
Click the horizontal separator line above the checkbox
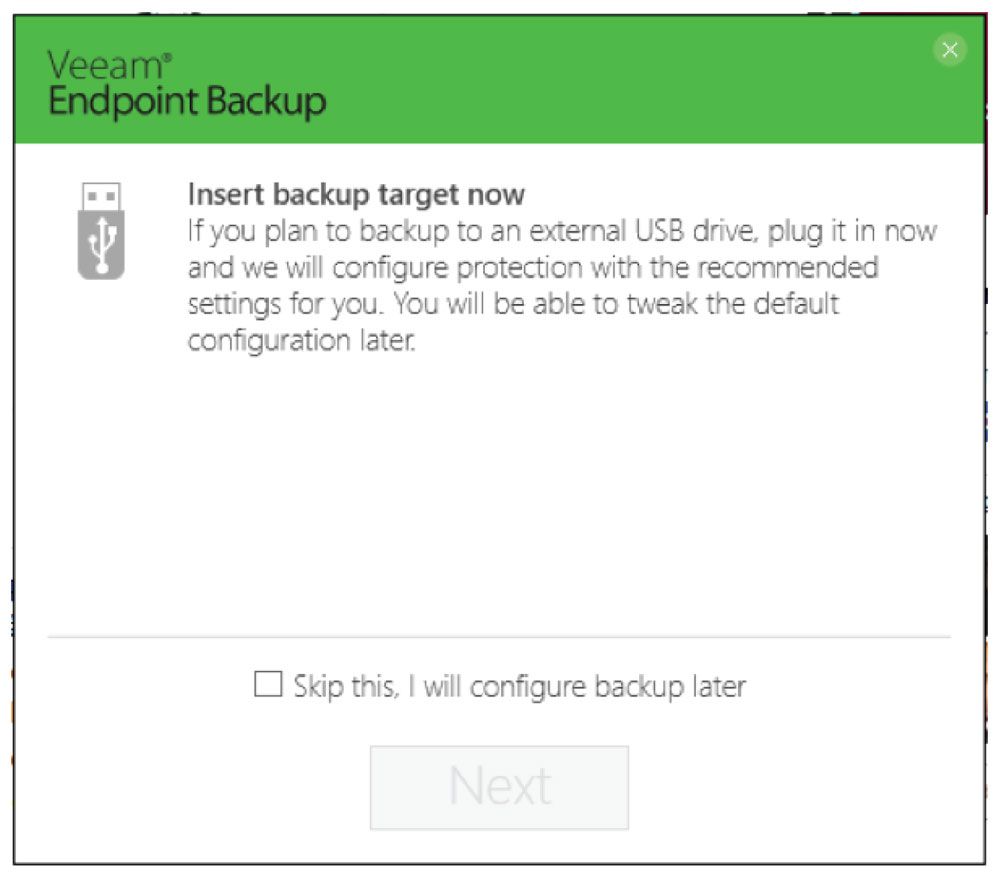pyautogui.click(x=498, y=636)
